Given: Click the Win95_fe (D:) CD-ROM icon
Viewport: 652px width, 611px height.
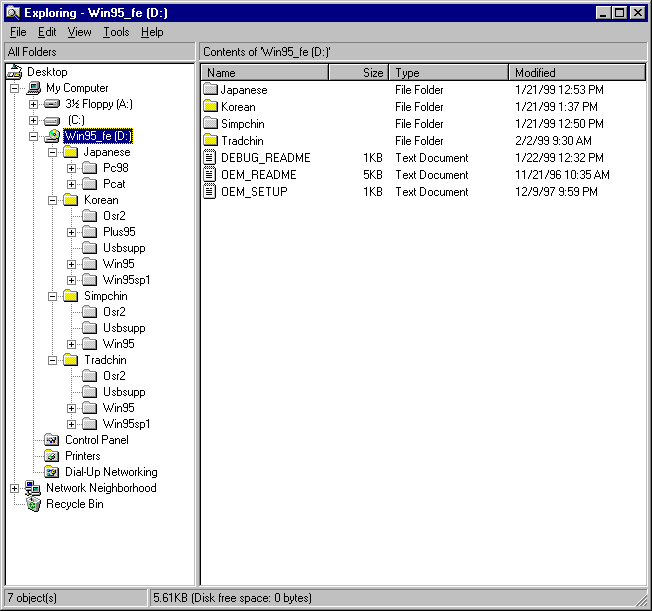Looking at the screenshot, I should point(53,136).
